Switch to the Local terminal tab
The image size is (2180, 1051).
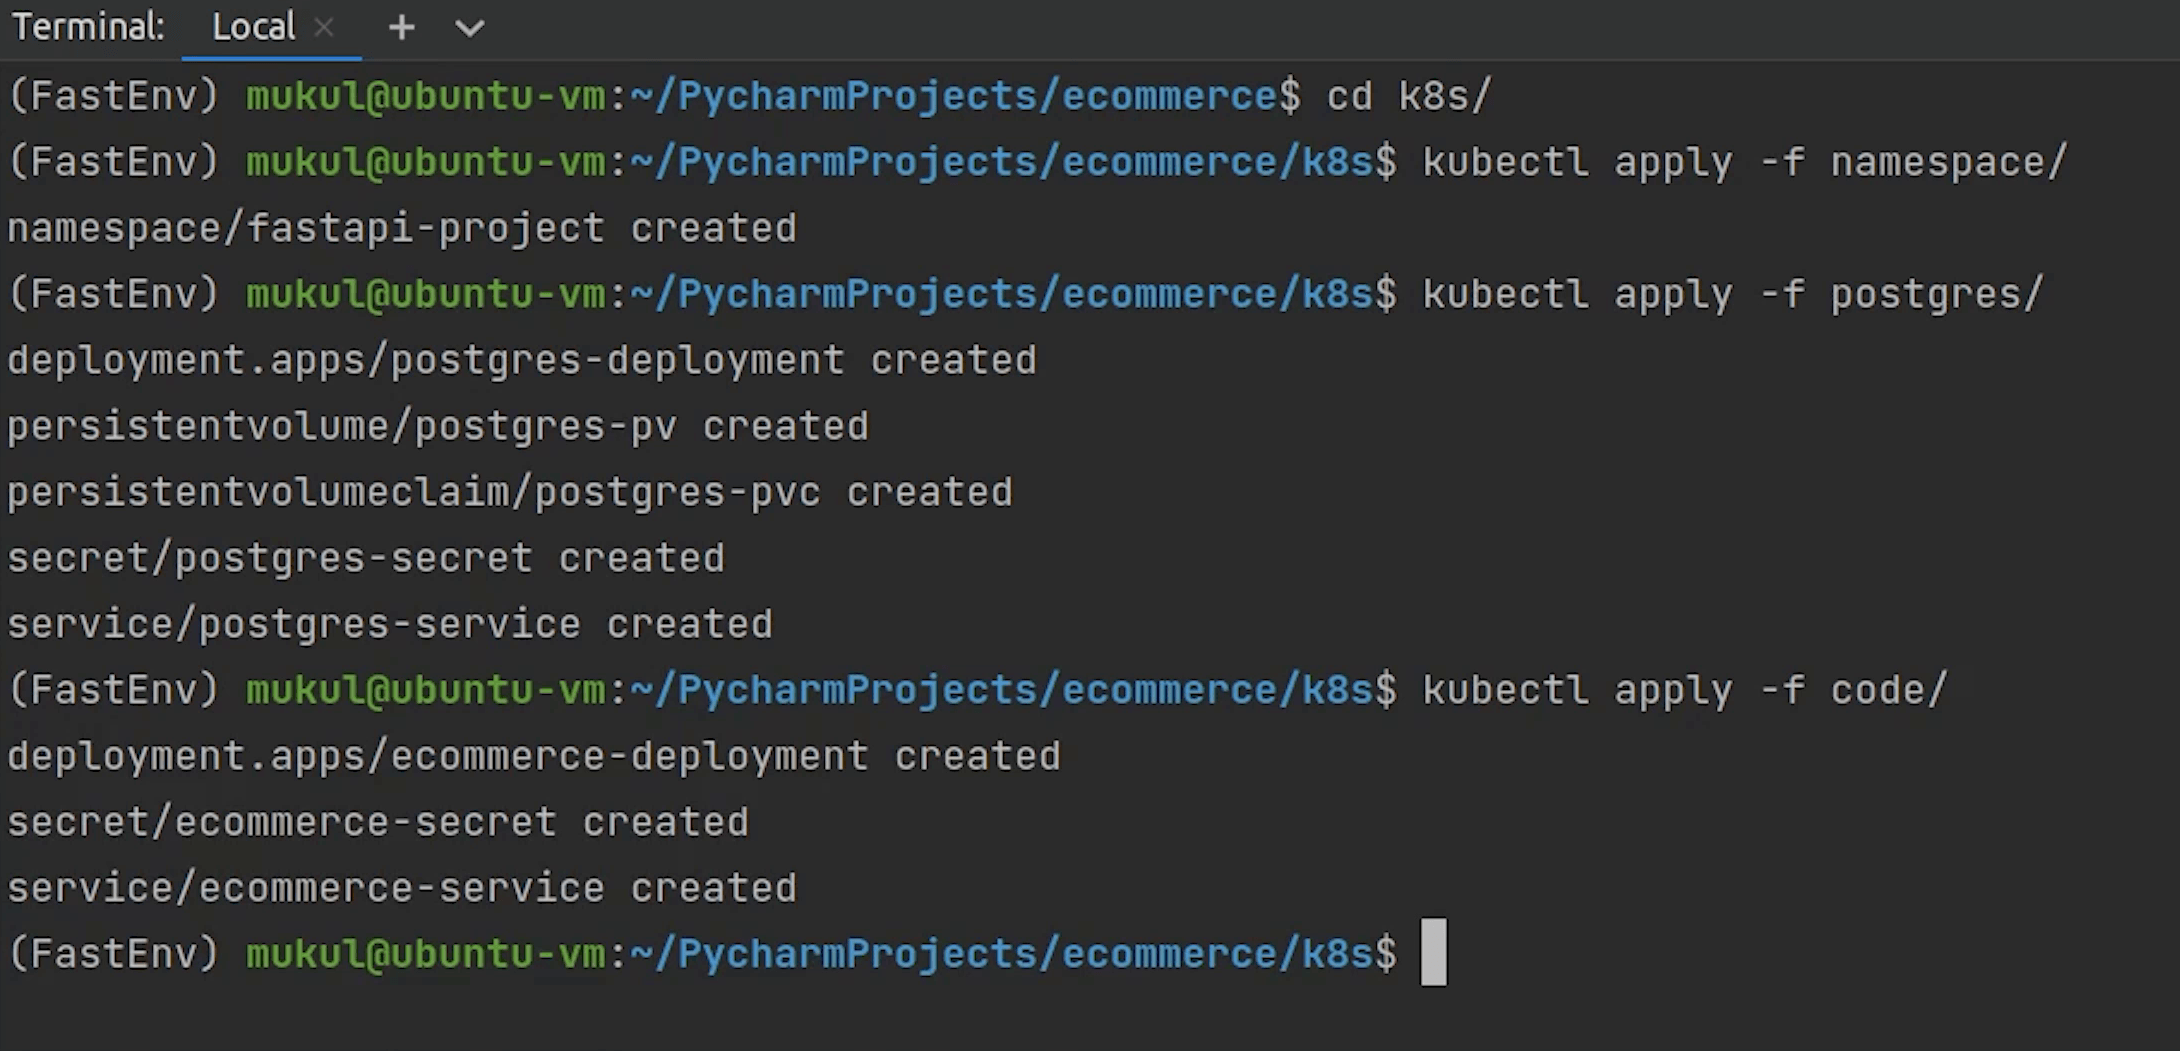pos(253,28)
